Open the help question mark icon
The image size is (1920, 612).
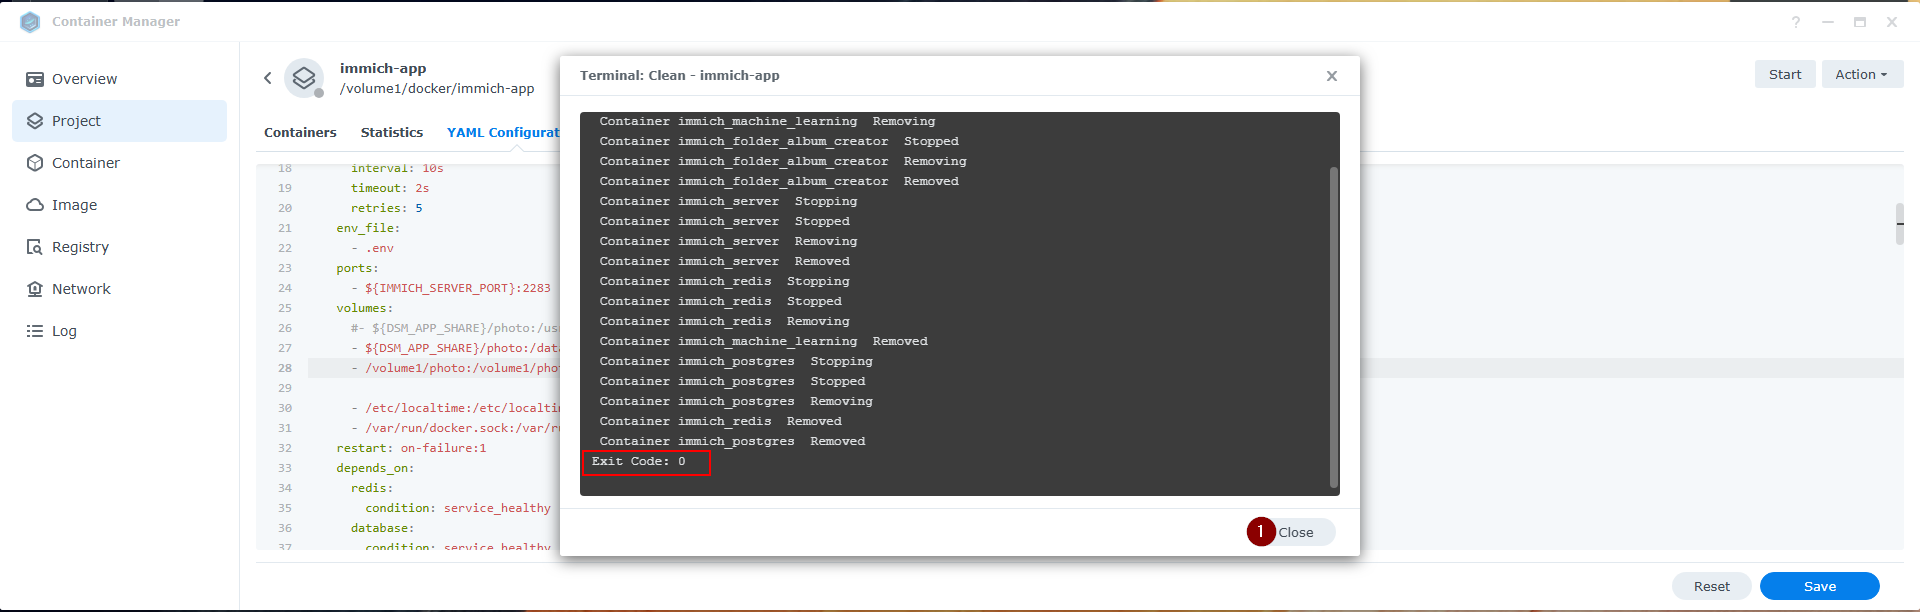click(x=1796, y=22)
